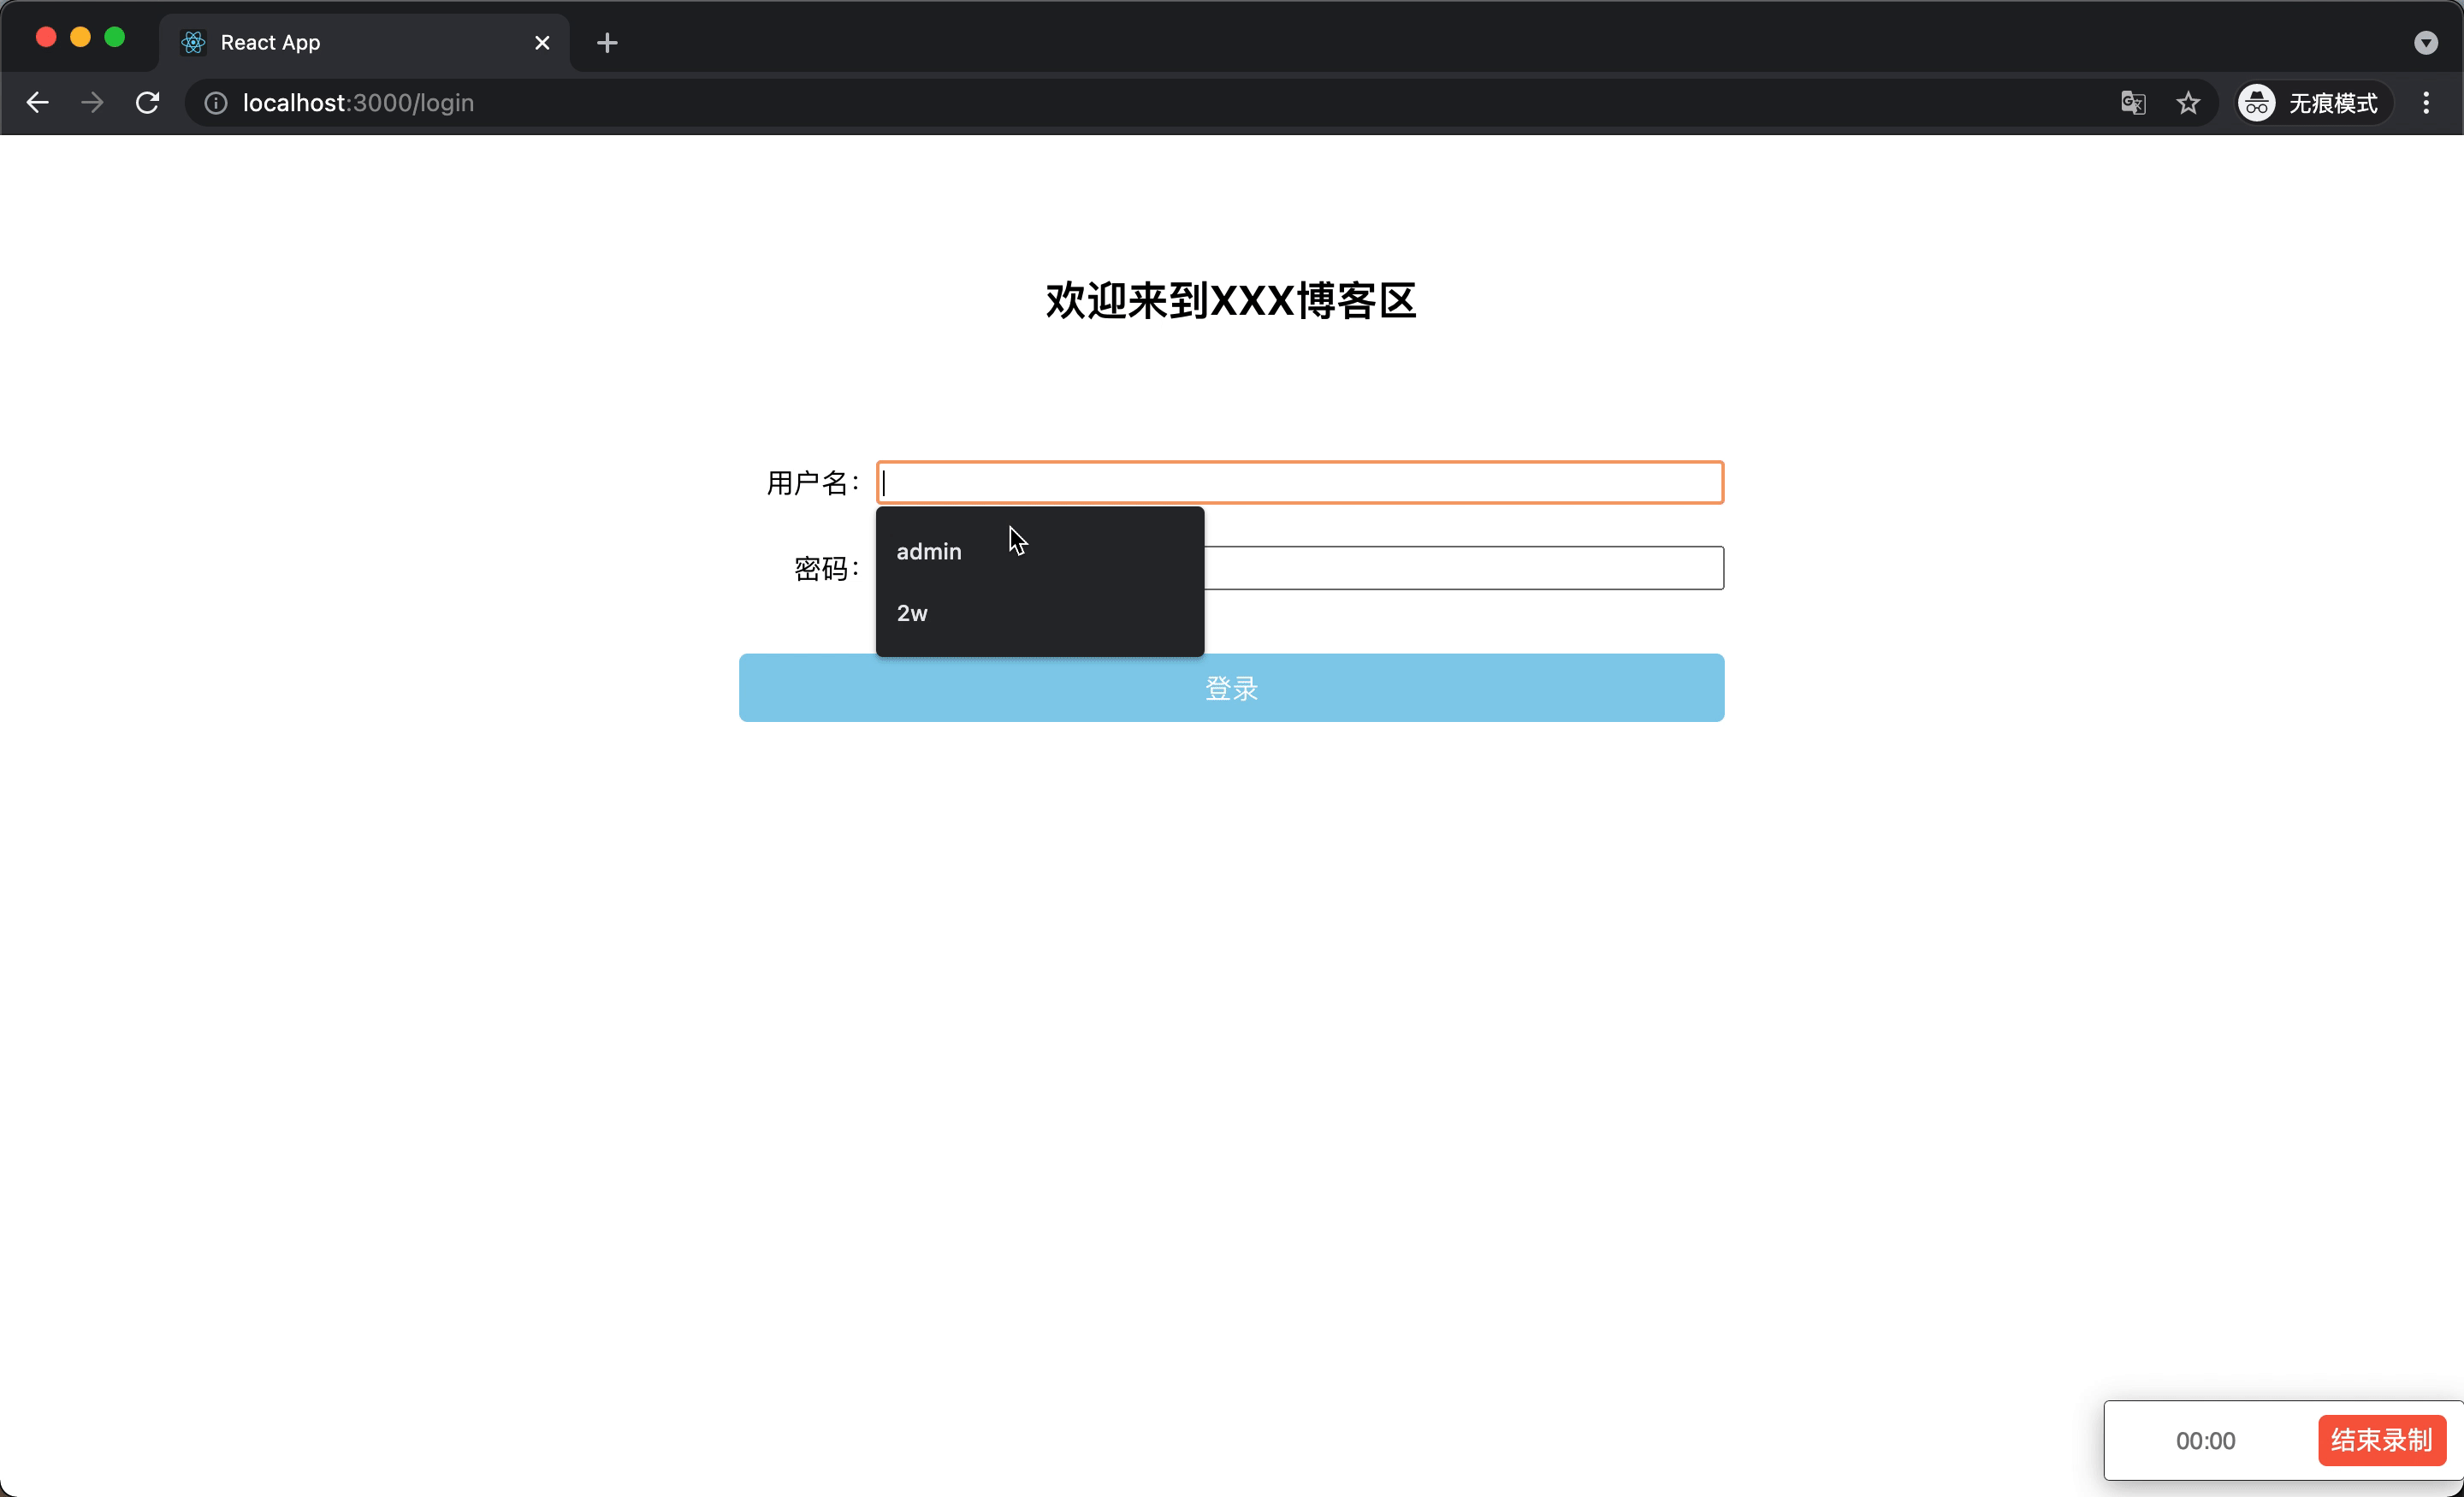Image resolution: width=2464 pixels, height=1497 pixels.
Task: Close the React App tab
Action: pyautogui.click(x=542, y=42)
